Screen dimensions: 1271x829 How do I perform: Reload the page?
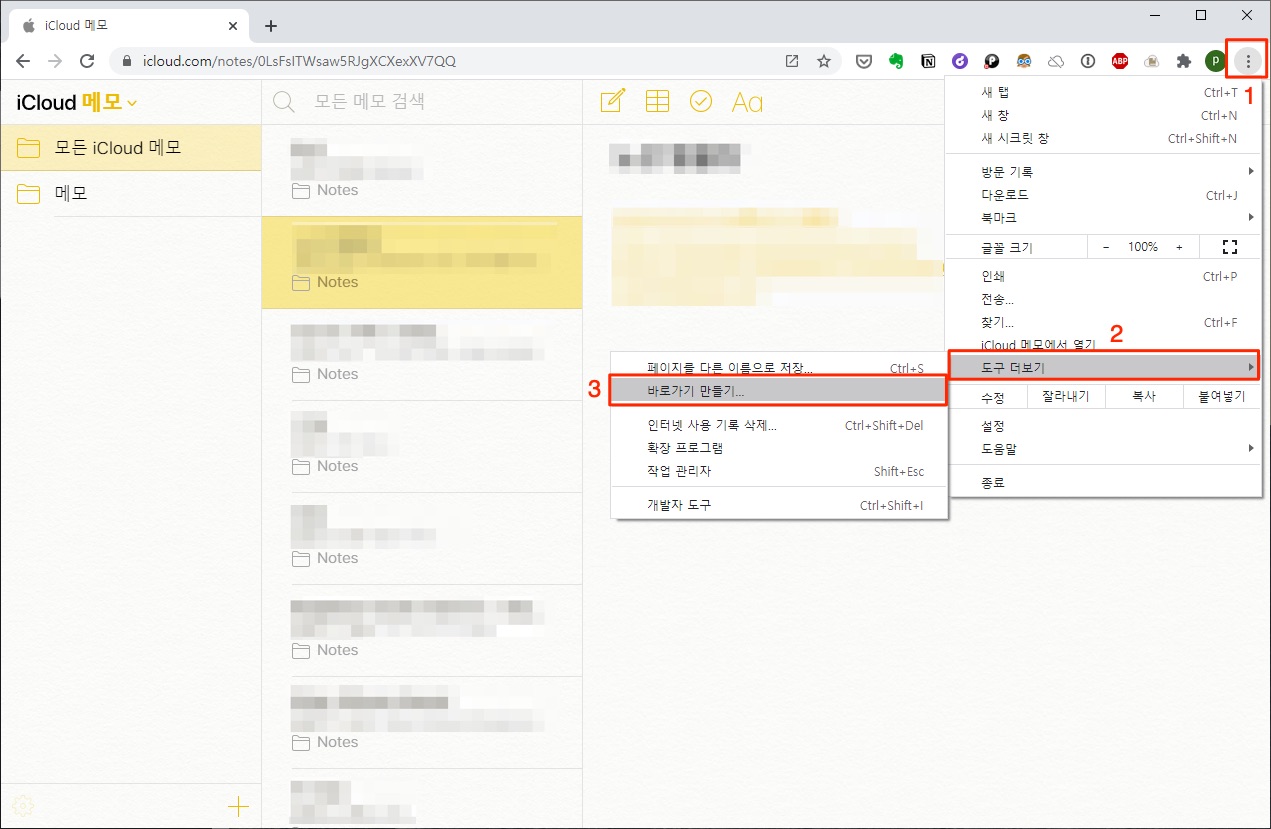[x=87, y=61]
